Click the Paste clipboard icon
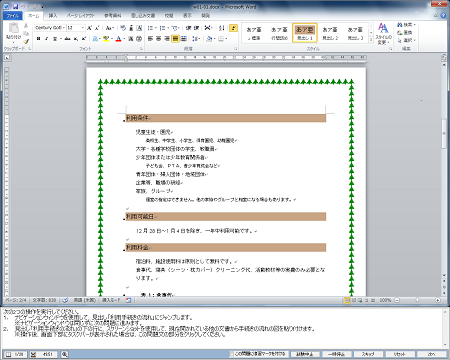 point(14,29)
